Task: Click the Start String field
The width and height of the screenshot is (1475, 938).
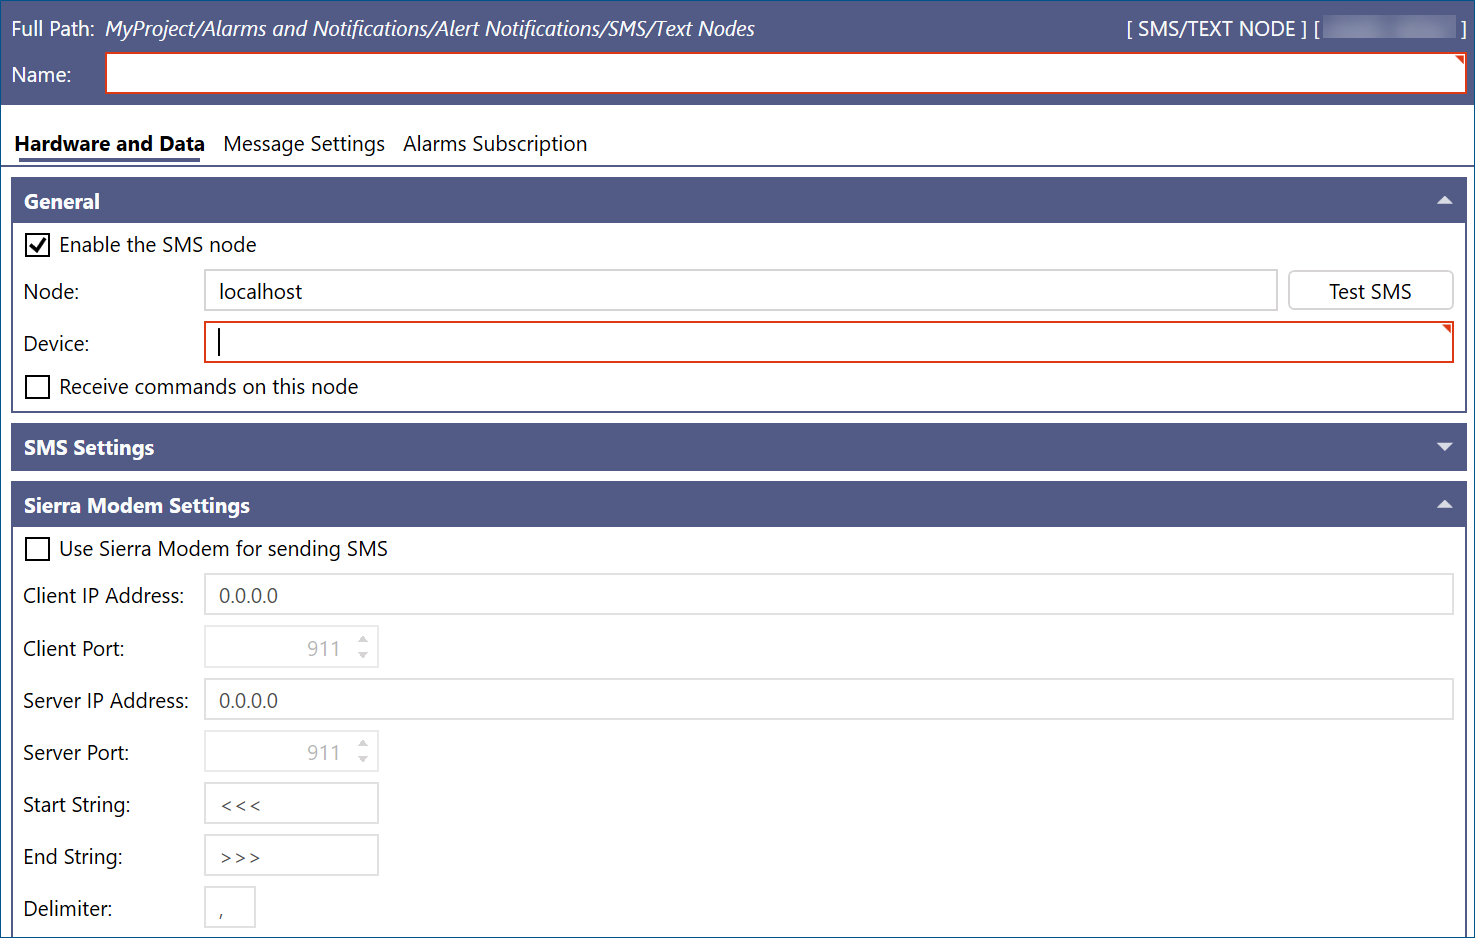Action: pyautogui.click(x=291, y=804)
